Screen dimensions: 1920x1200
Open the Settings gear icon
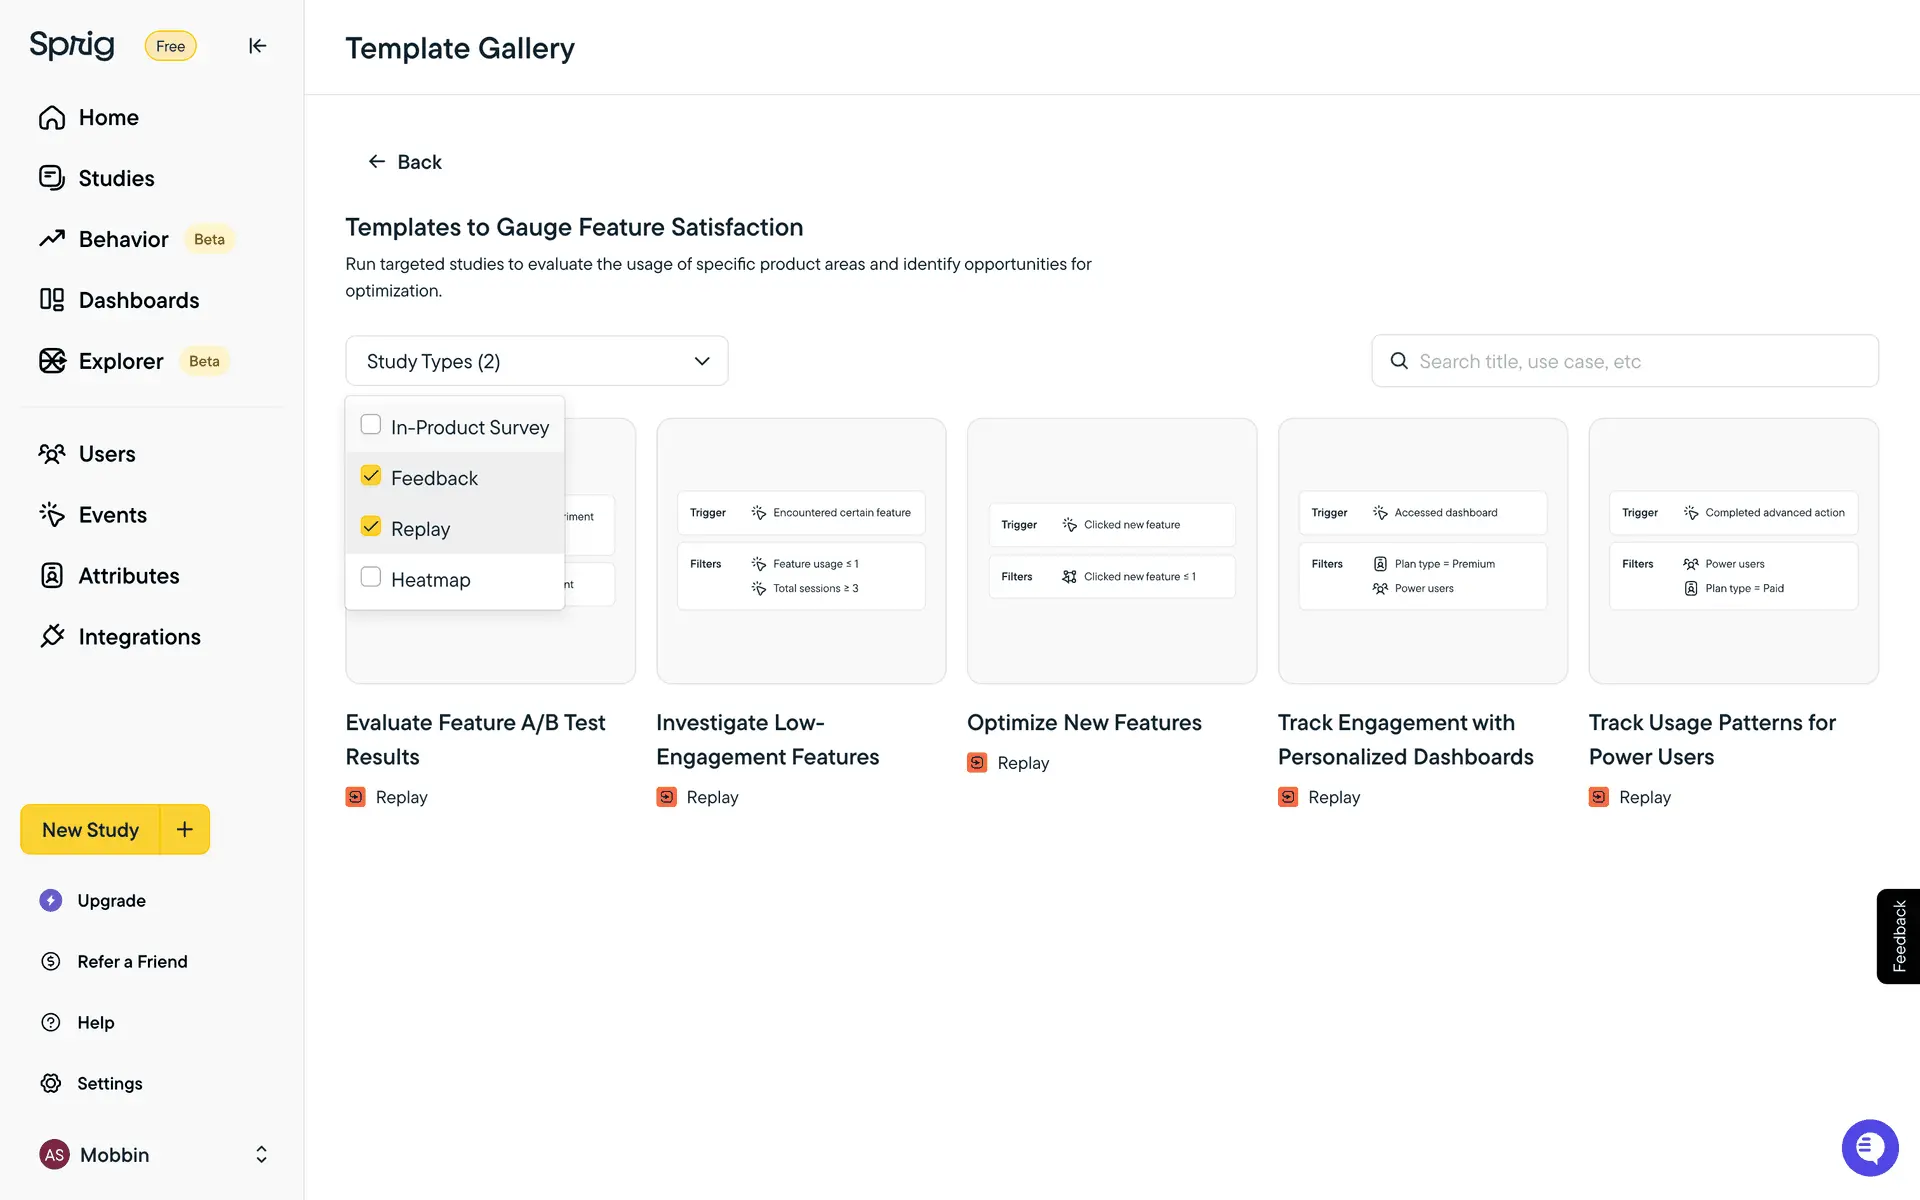point(51,1083)
